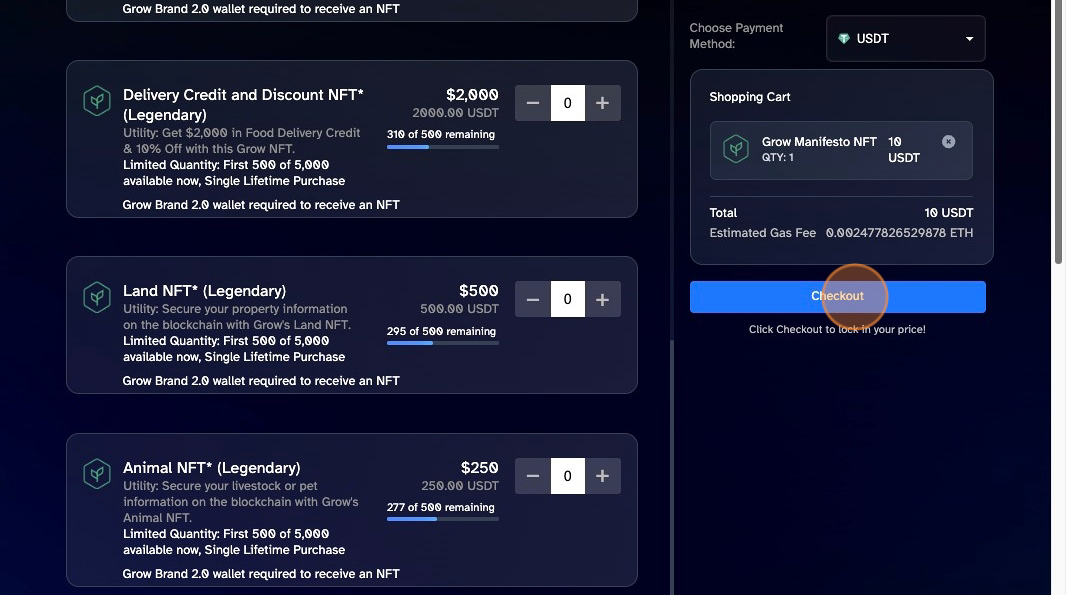Click the Land NFT hexagon leaf icon
Viewport: 1066px width, 595px height.
click(x=97, y=297)
